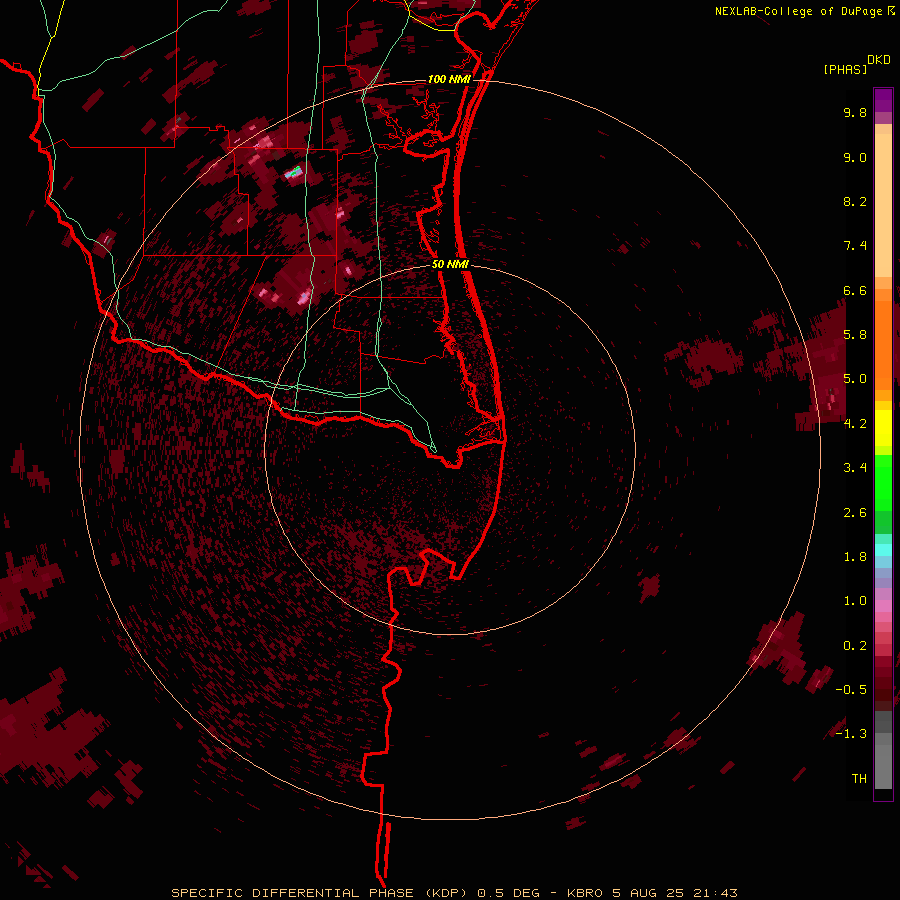Click the light peach band of the color bar
The width and height of the screenshot is (900, 900).
[883, 205]
